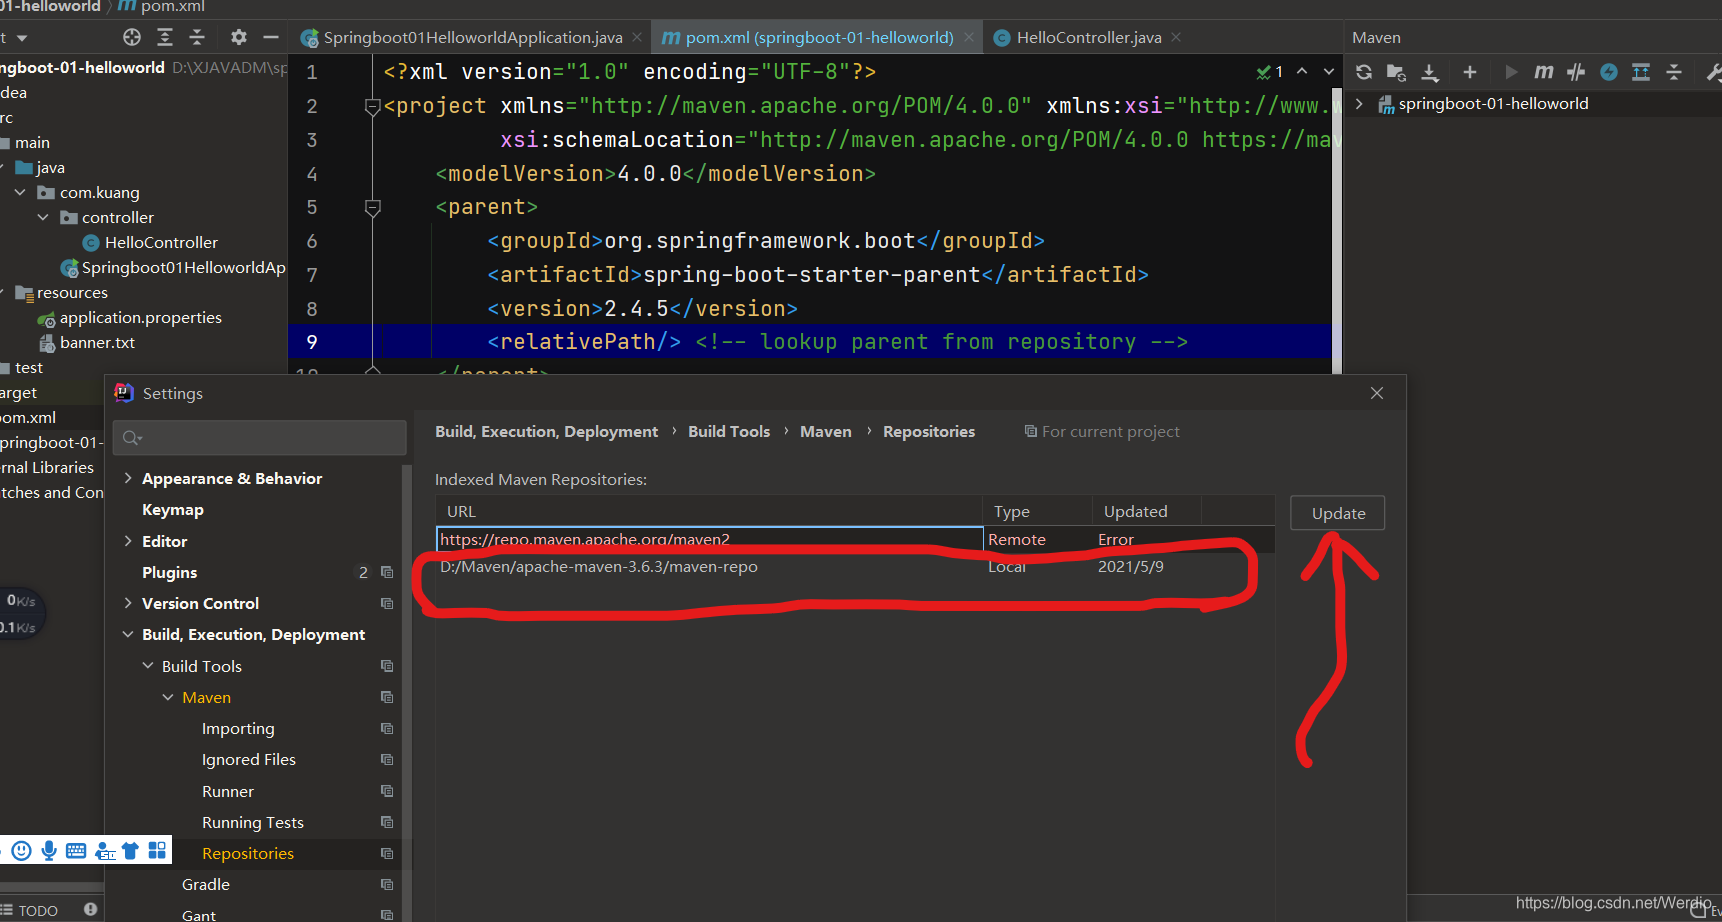Open Plugins settings

[x=170, y=572]
